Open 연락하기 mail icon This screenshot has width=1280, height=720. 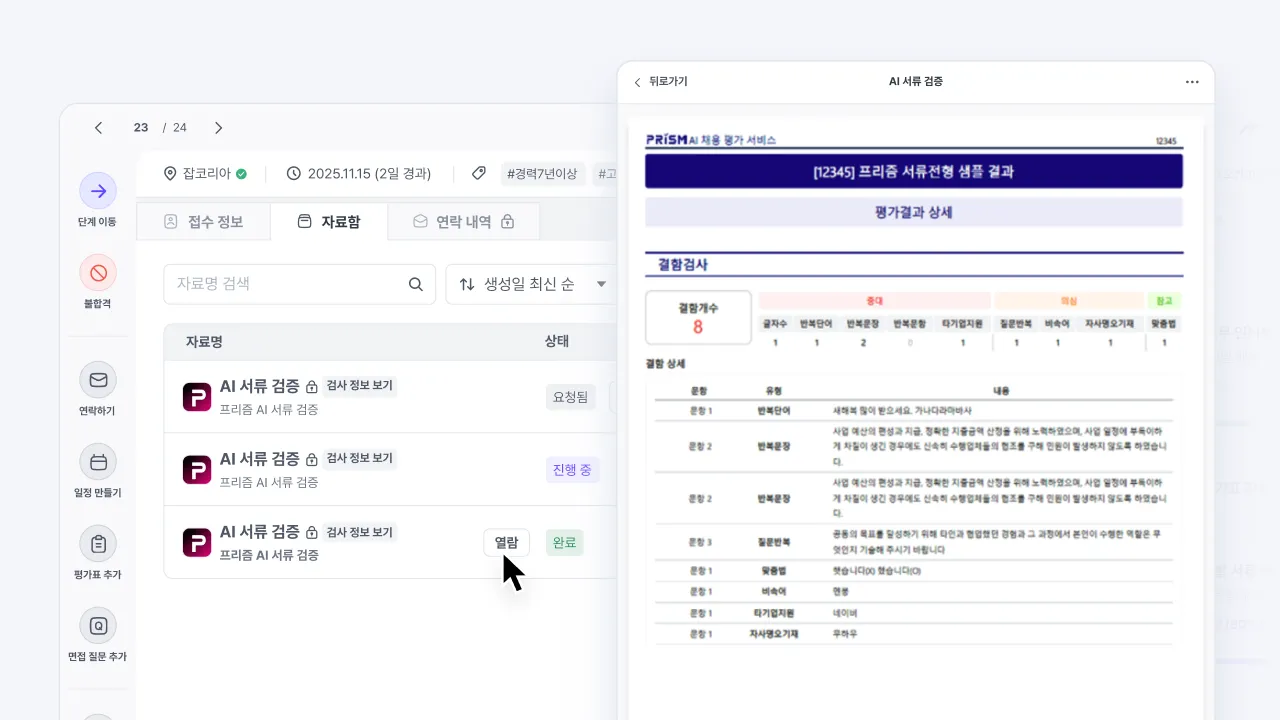click(x=98, y=380)
